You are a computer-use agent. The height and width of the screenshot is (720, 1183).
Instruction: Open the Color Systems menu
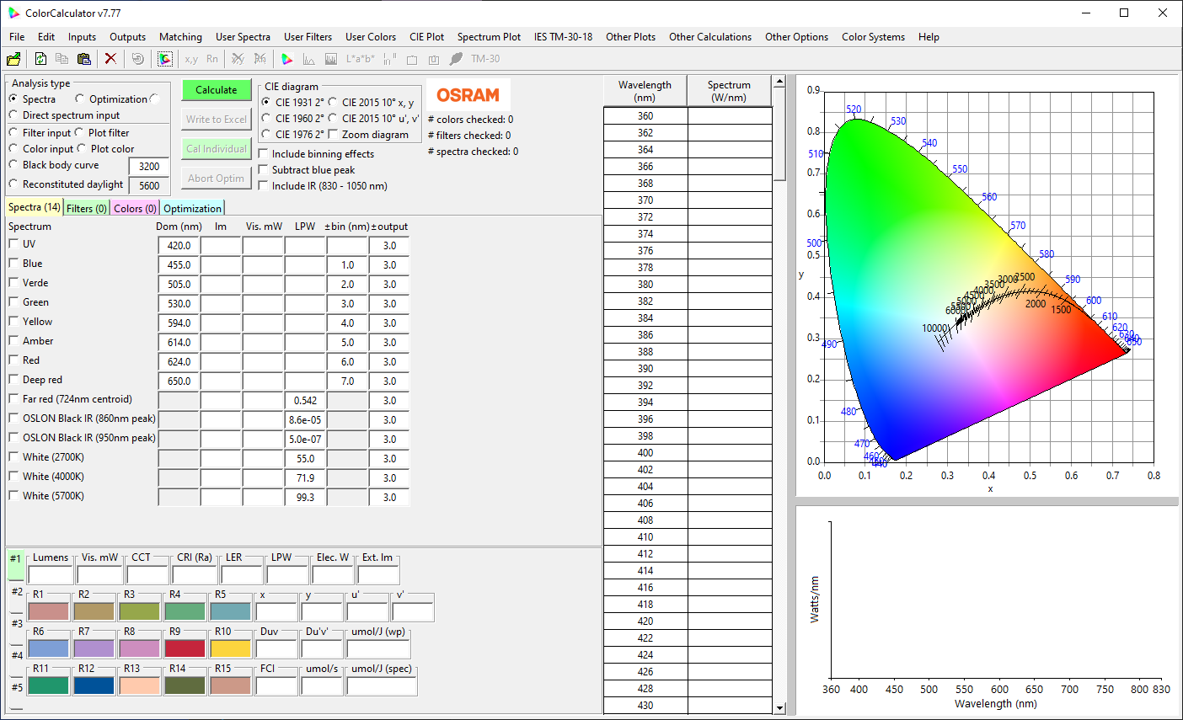(x=872, y=37)
